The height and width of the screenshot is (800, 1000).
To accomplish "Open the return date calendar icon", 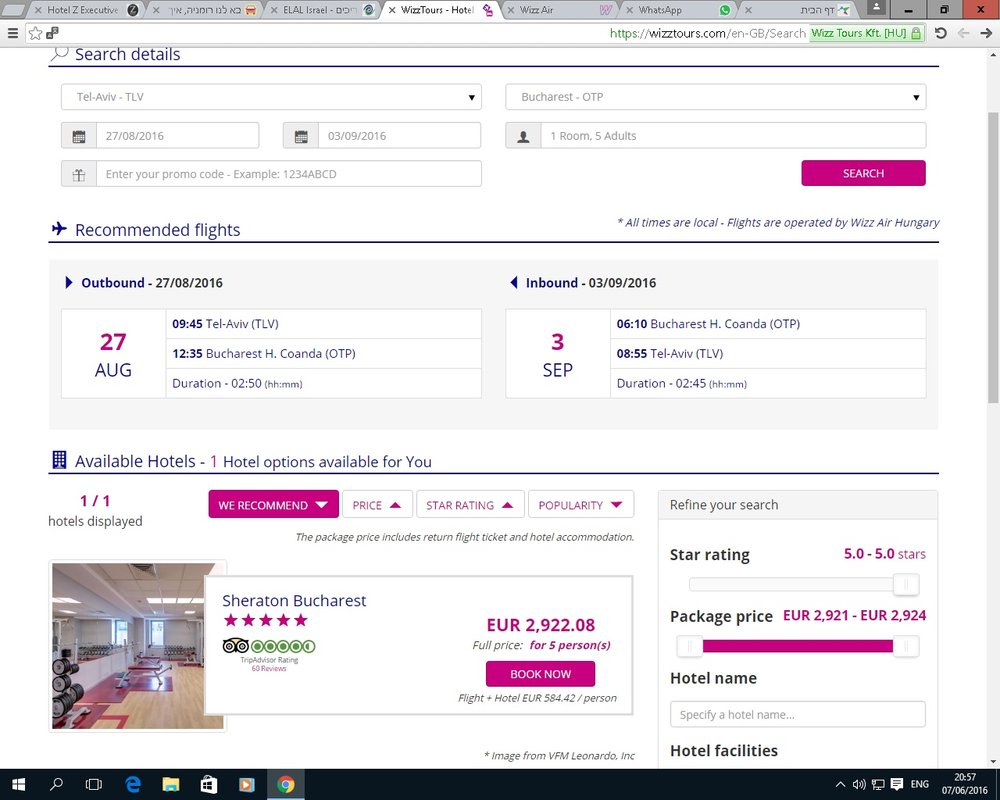I will pyautogui.click(x=301, y=136).
